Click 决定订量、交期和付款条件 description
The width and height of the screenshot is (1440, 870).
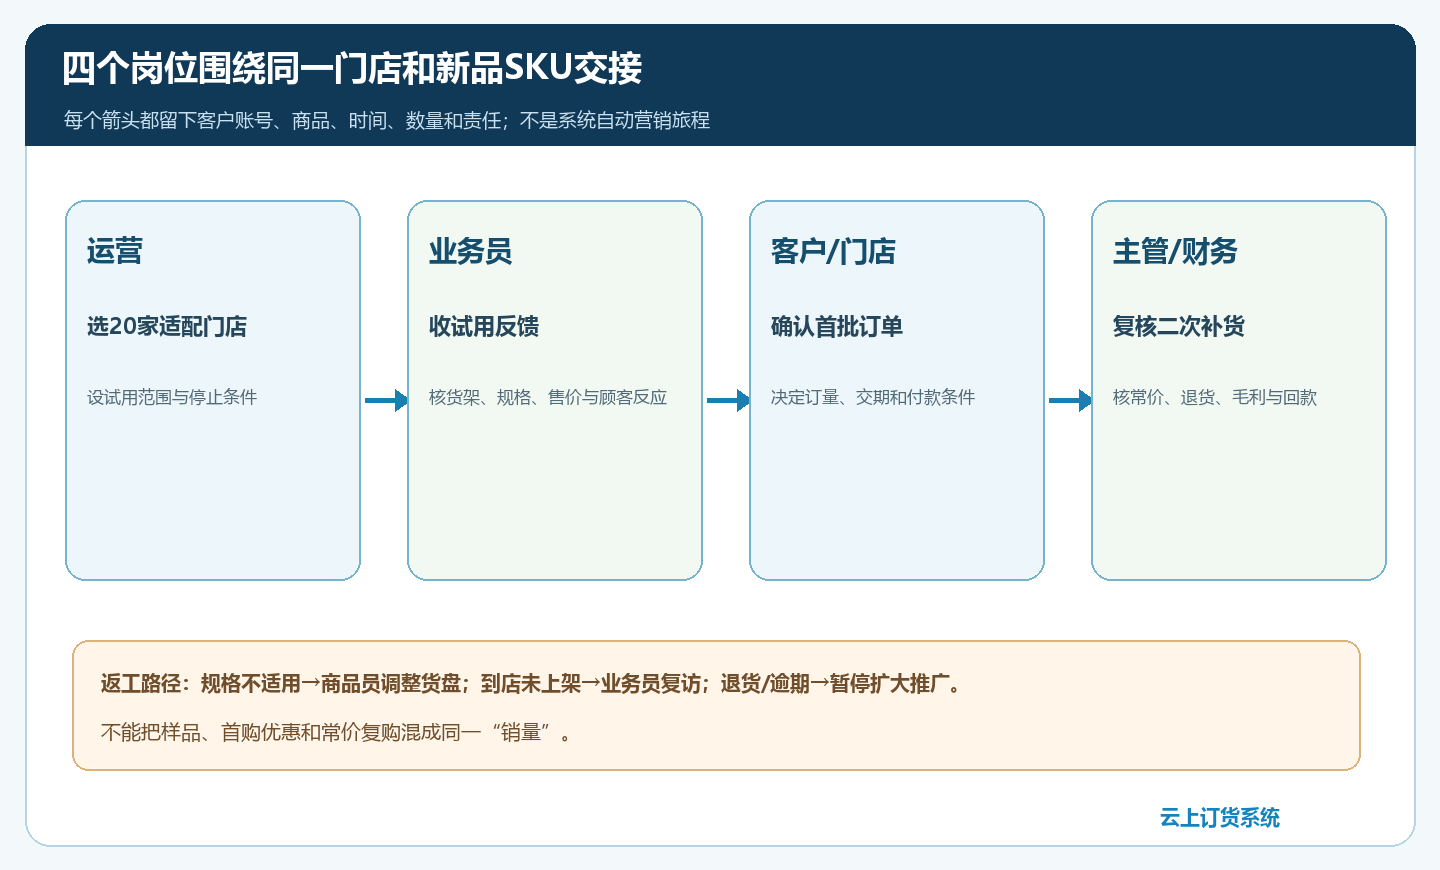[x=873, y=397]
